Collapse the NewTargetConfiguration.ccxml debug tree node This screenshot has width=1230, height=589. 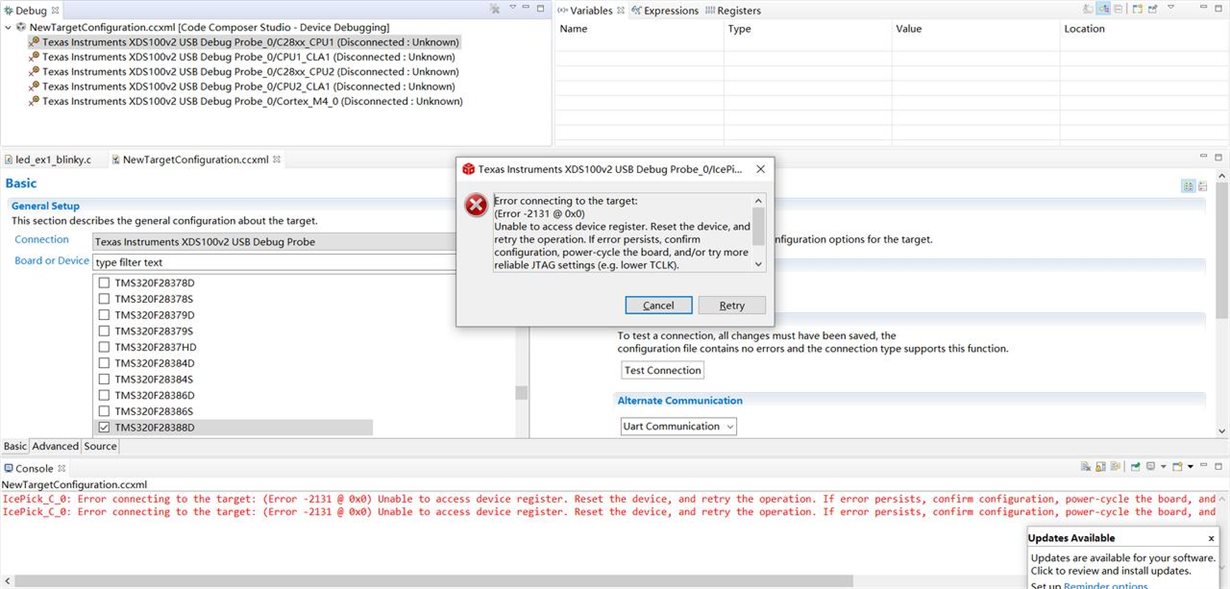[8, 27]
